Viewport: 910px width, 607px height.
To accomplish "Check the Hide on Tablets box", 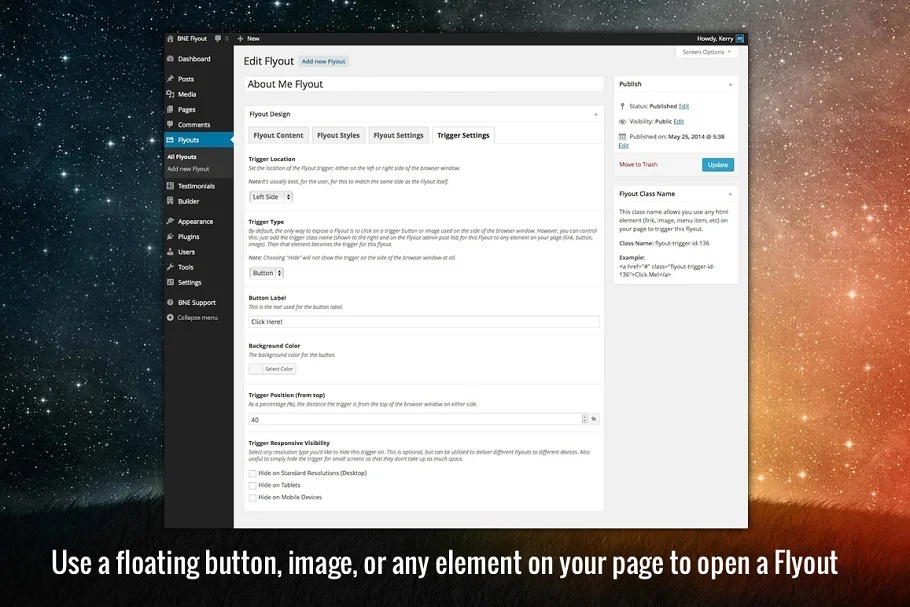I will point(253,485).
